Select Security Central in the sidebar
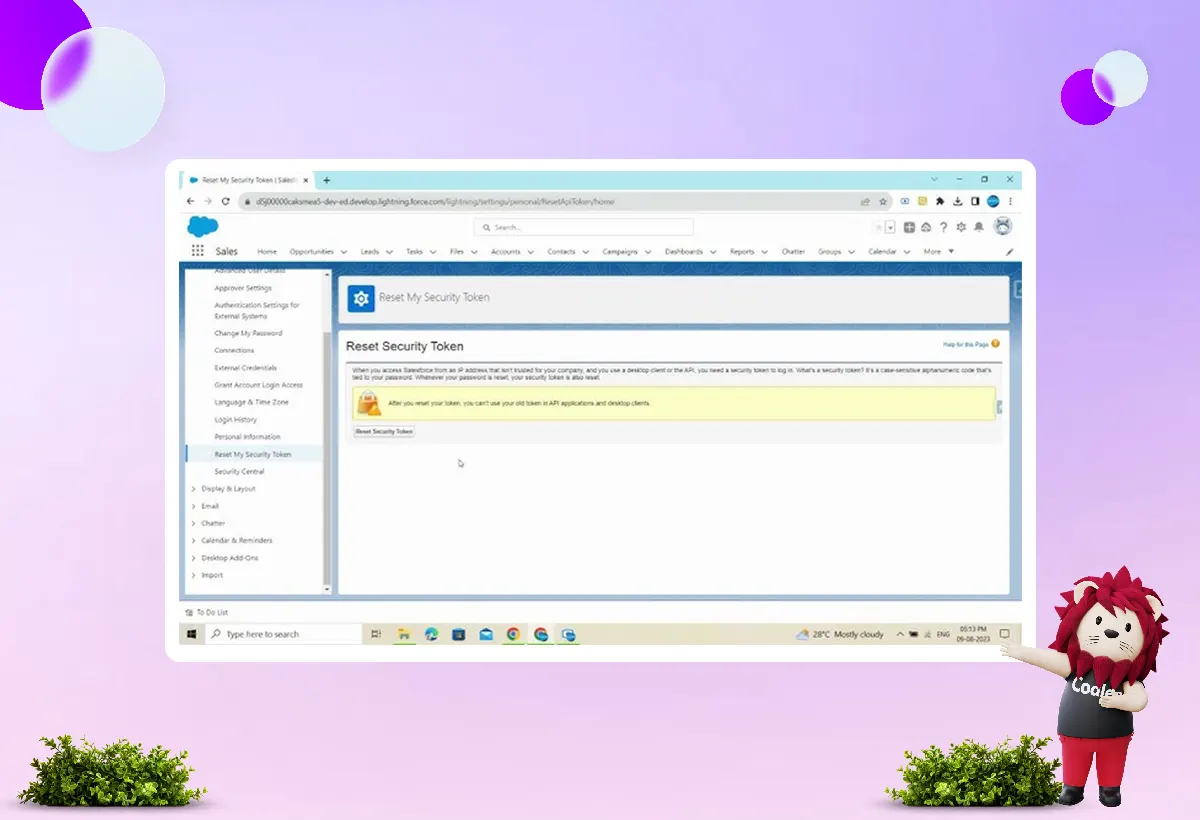This screenshot has width=1200, height=820. tap(239, 471)
